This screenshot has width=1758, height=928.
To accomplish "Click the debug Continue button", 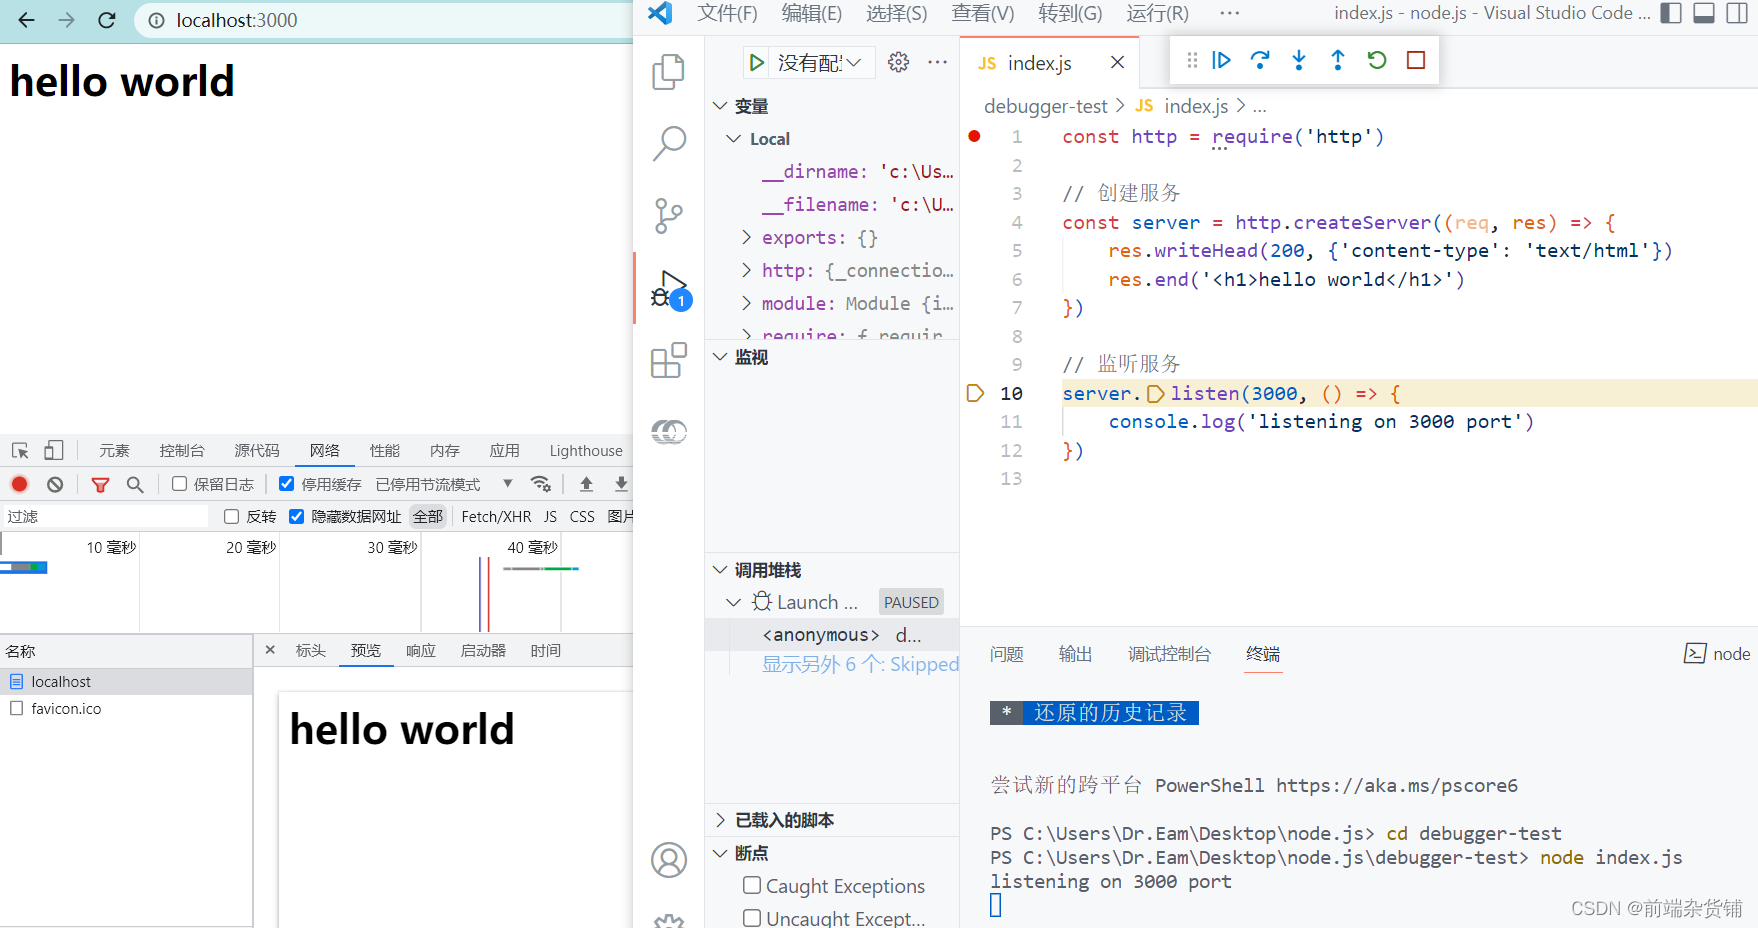I will click(x=1221, y=60).
